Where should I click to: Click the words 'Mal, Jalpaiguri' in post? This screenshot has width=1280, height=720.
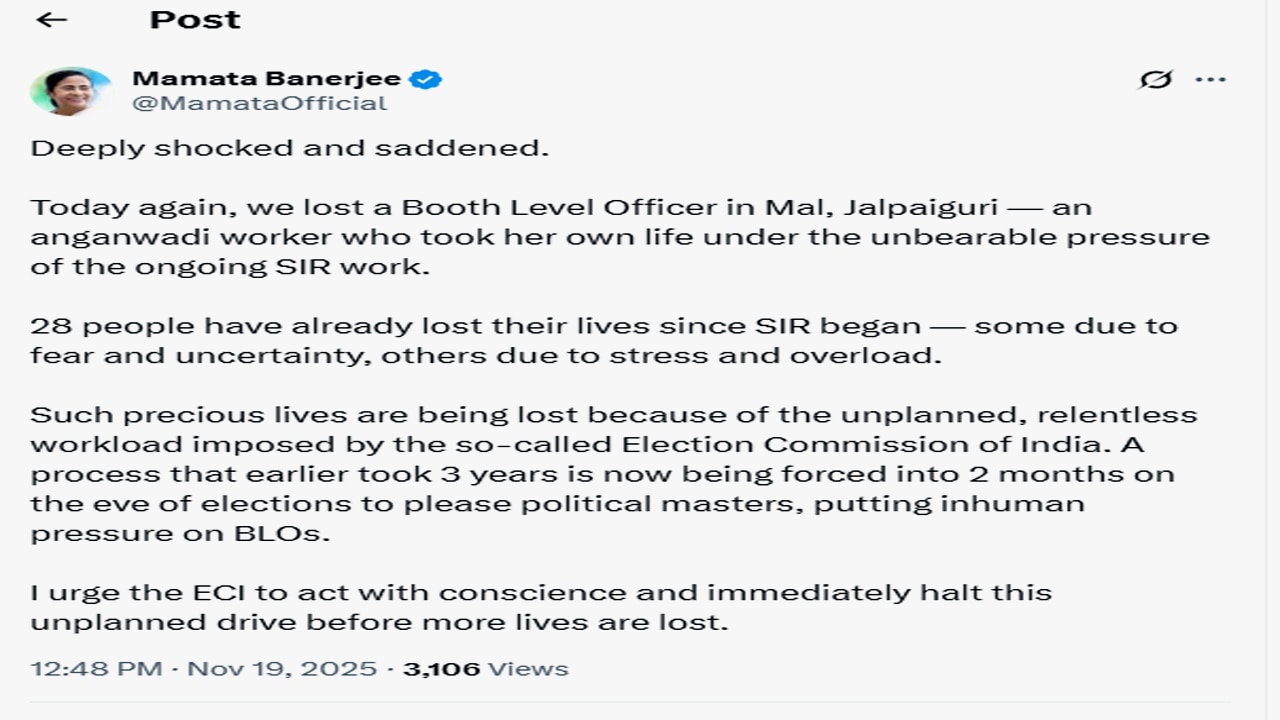click(836, 207)
